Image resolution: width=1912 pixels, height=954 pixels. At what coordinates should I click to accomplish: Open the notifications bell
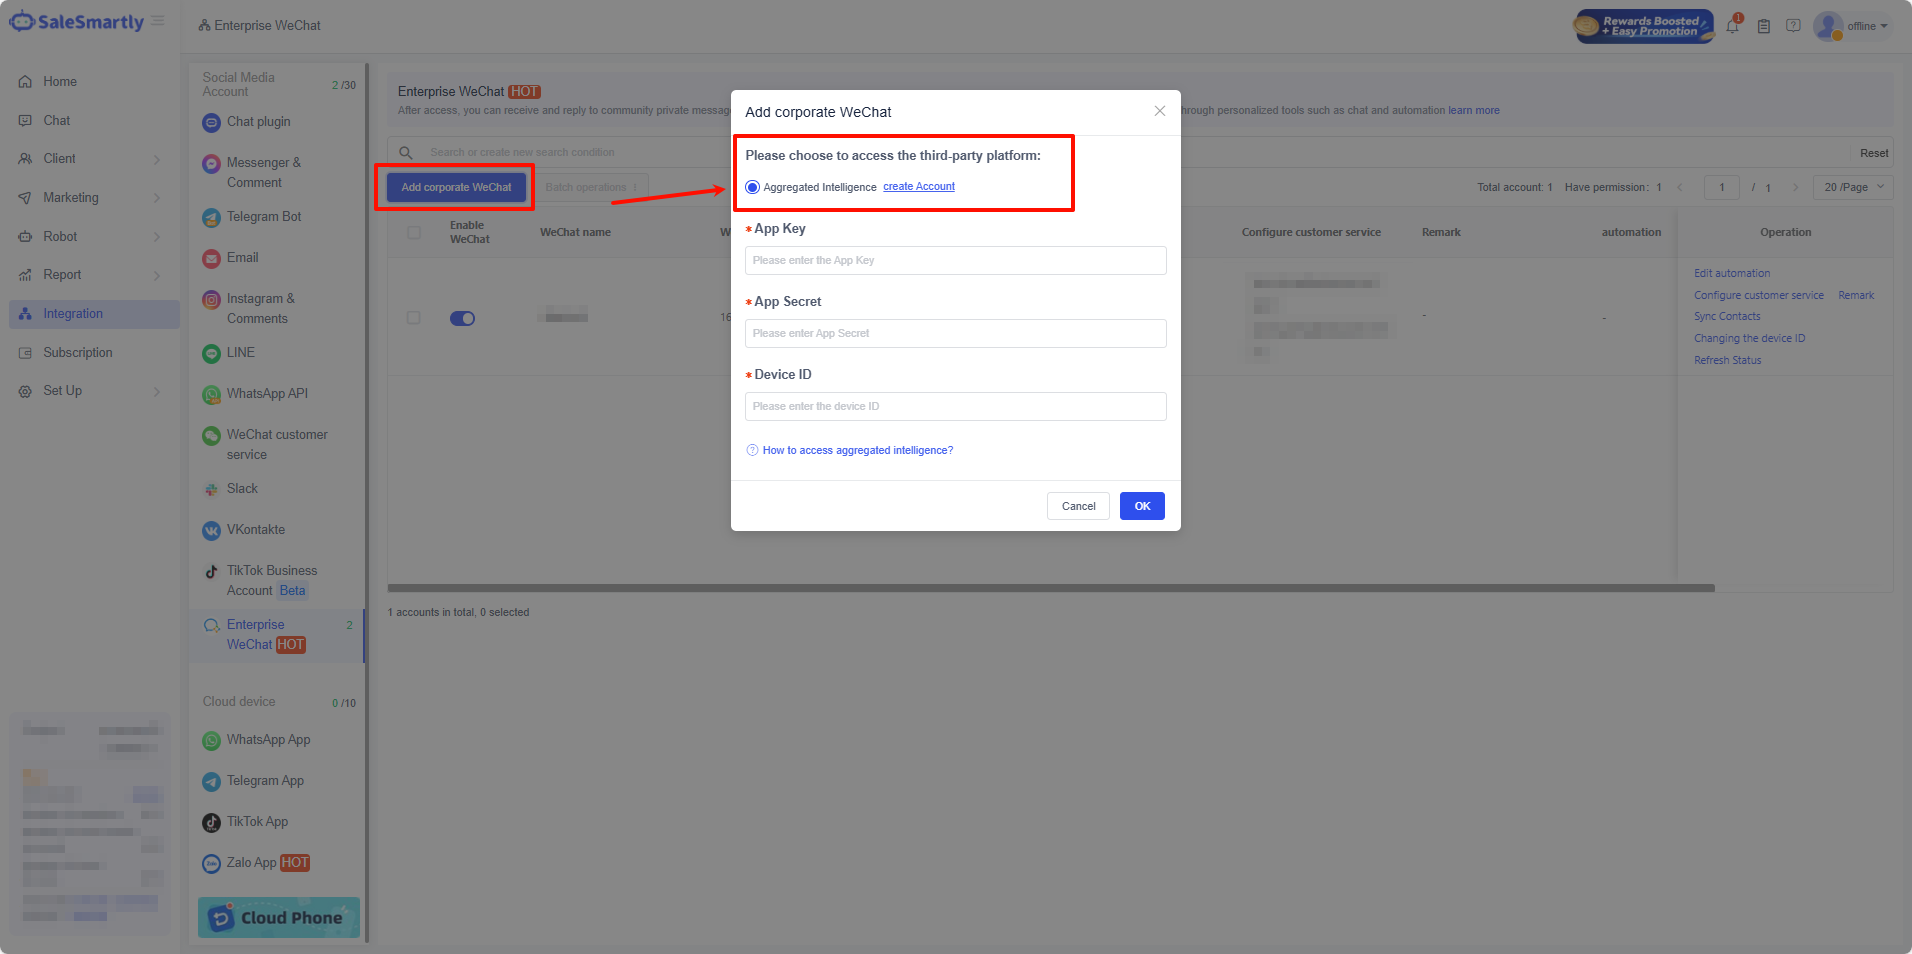click(1732, 26)
